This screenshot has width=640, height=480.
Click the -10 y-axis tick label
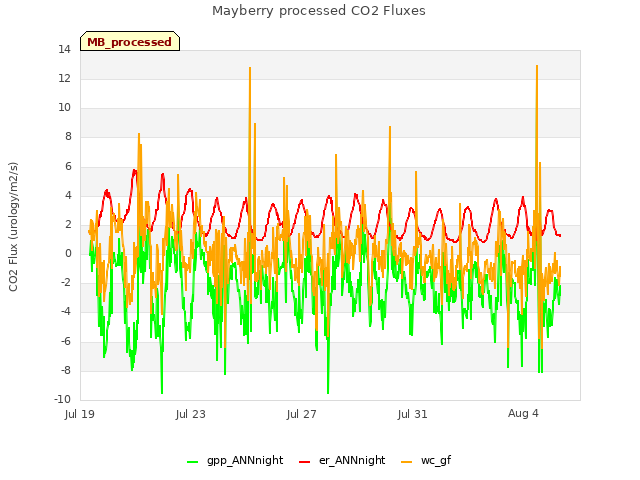pyautogui.click(x=62, y=399)
